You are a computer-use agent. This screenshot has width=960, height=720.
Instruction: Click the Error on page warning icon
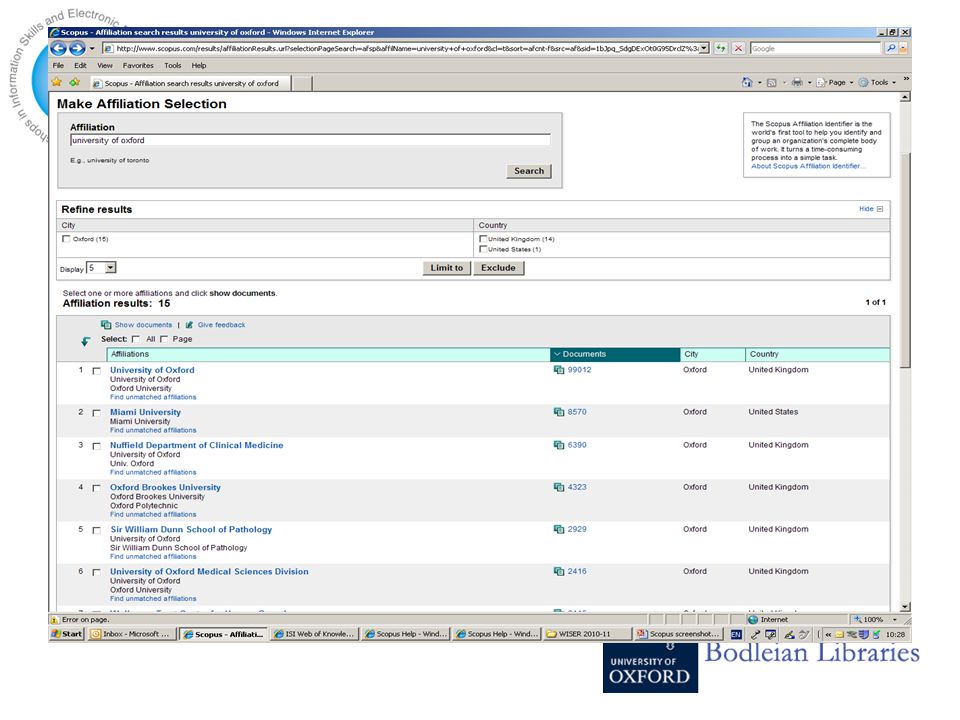[55, 620]
